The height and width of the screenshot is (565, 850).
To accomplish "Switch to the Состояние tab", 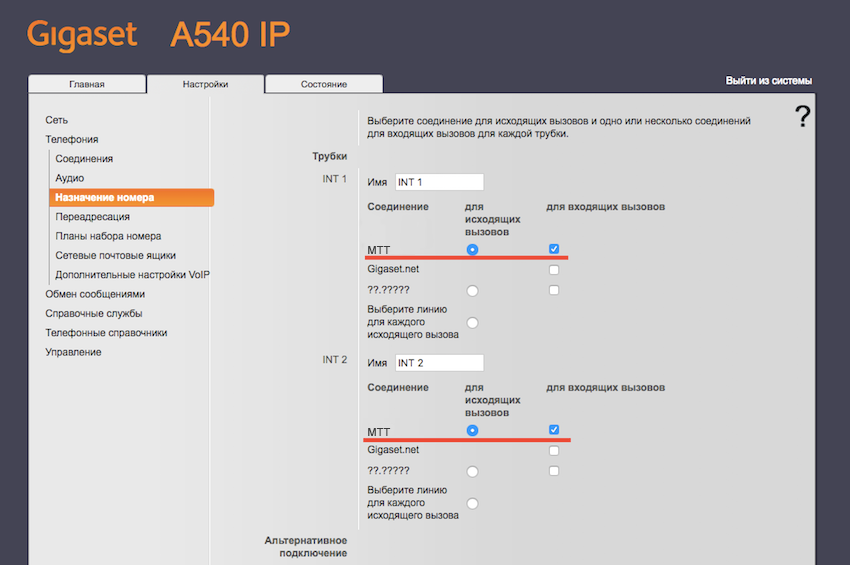I will click(324, 84).
